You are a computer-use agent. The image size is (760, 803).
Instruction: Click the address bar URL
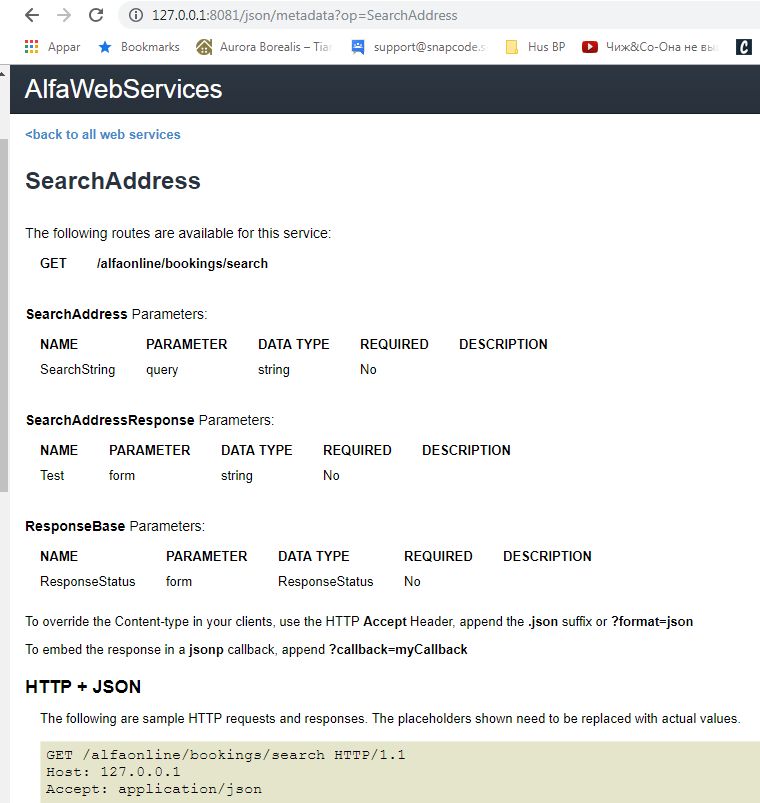click(304, 15)
